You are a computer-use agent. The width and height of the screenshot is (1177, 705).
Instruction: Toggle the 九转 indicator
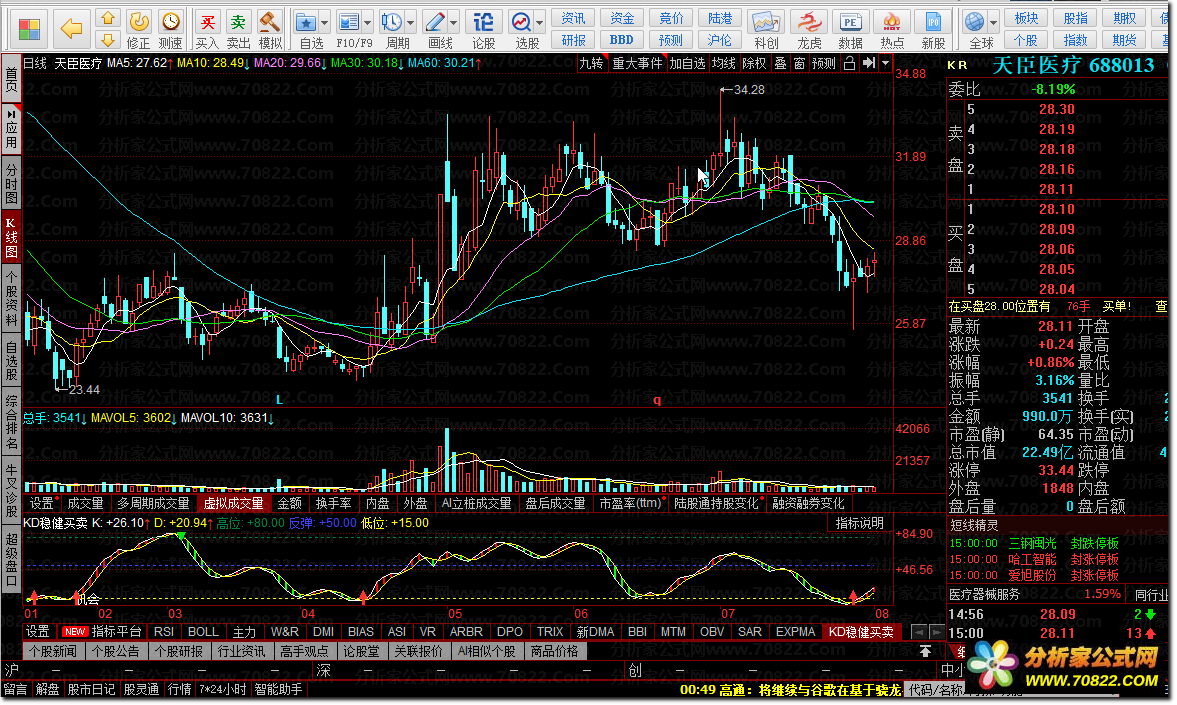click(x=591, y=63)
